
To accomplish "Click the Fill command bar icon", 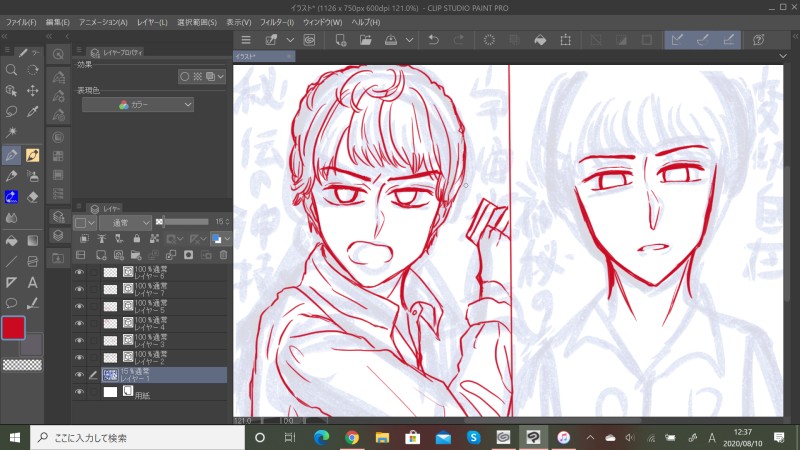I will (540, 40).
